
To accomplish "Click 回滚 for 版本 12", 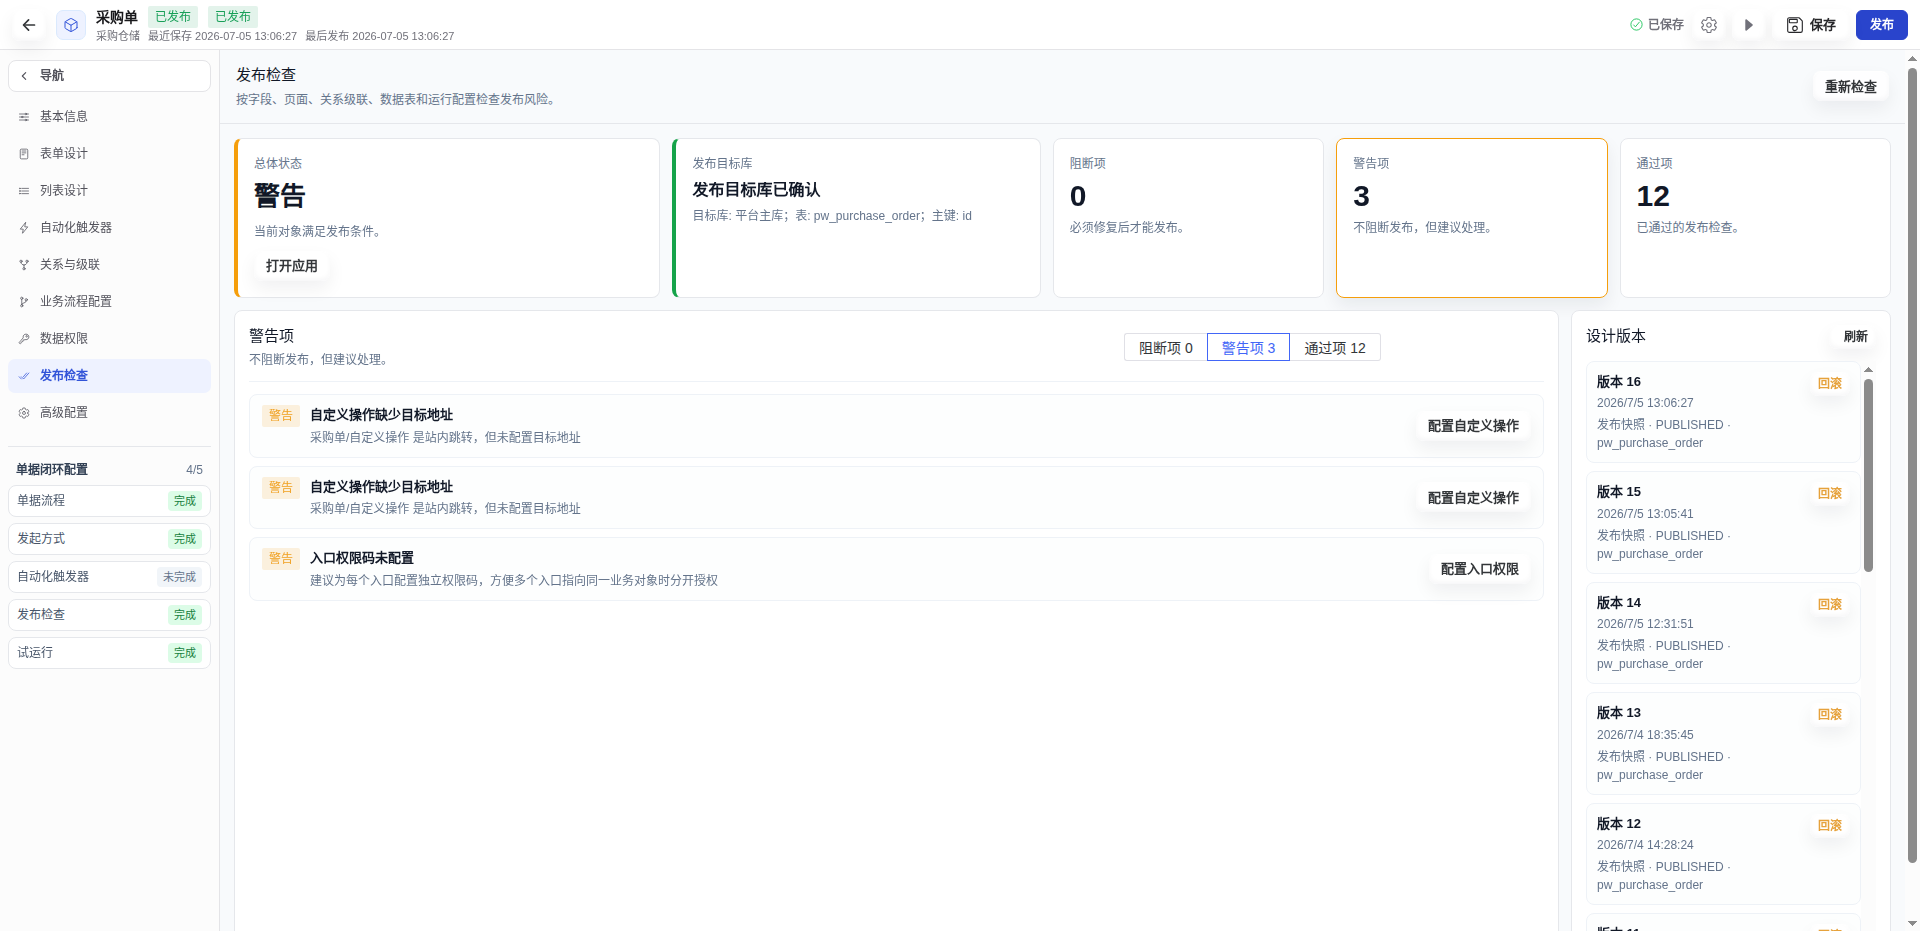I will pyautogui.click(x=1830, y=826).
